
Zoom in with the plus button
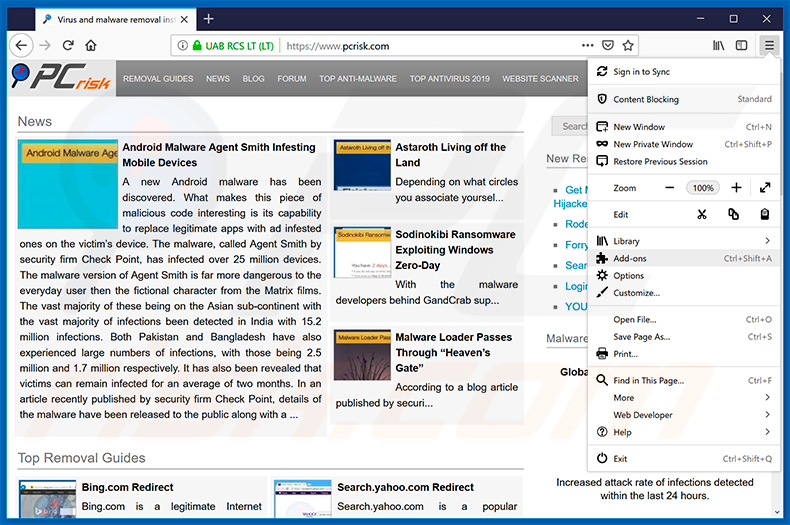(736, 188)
